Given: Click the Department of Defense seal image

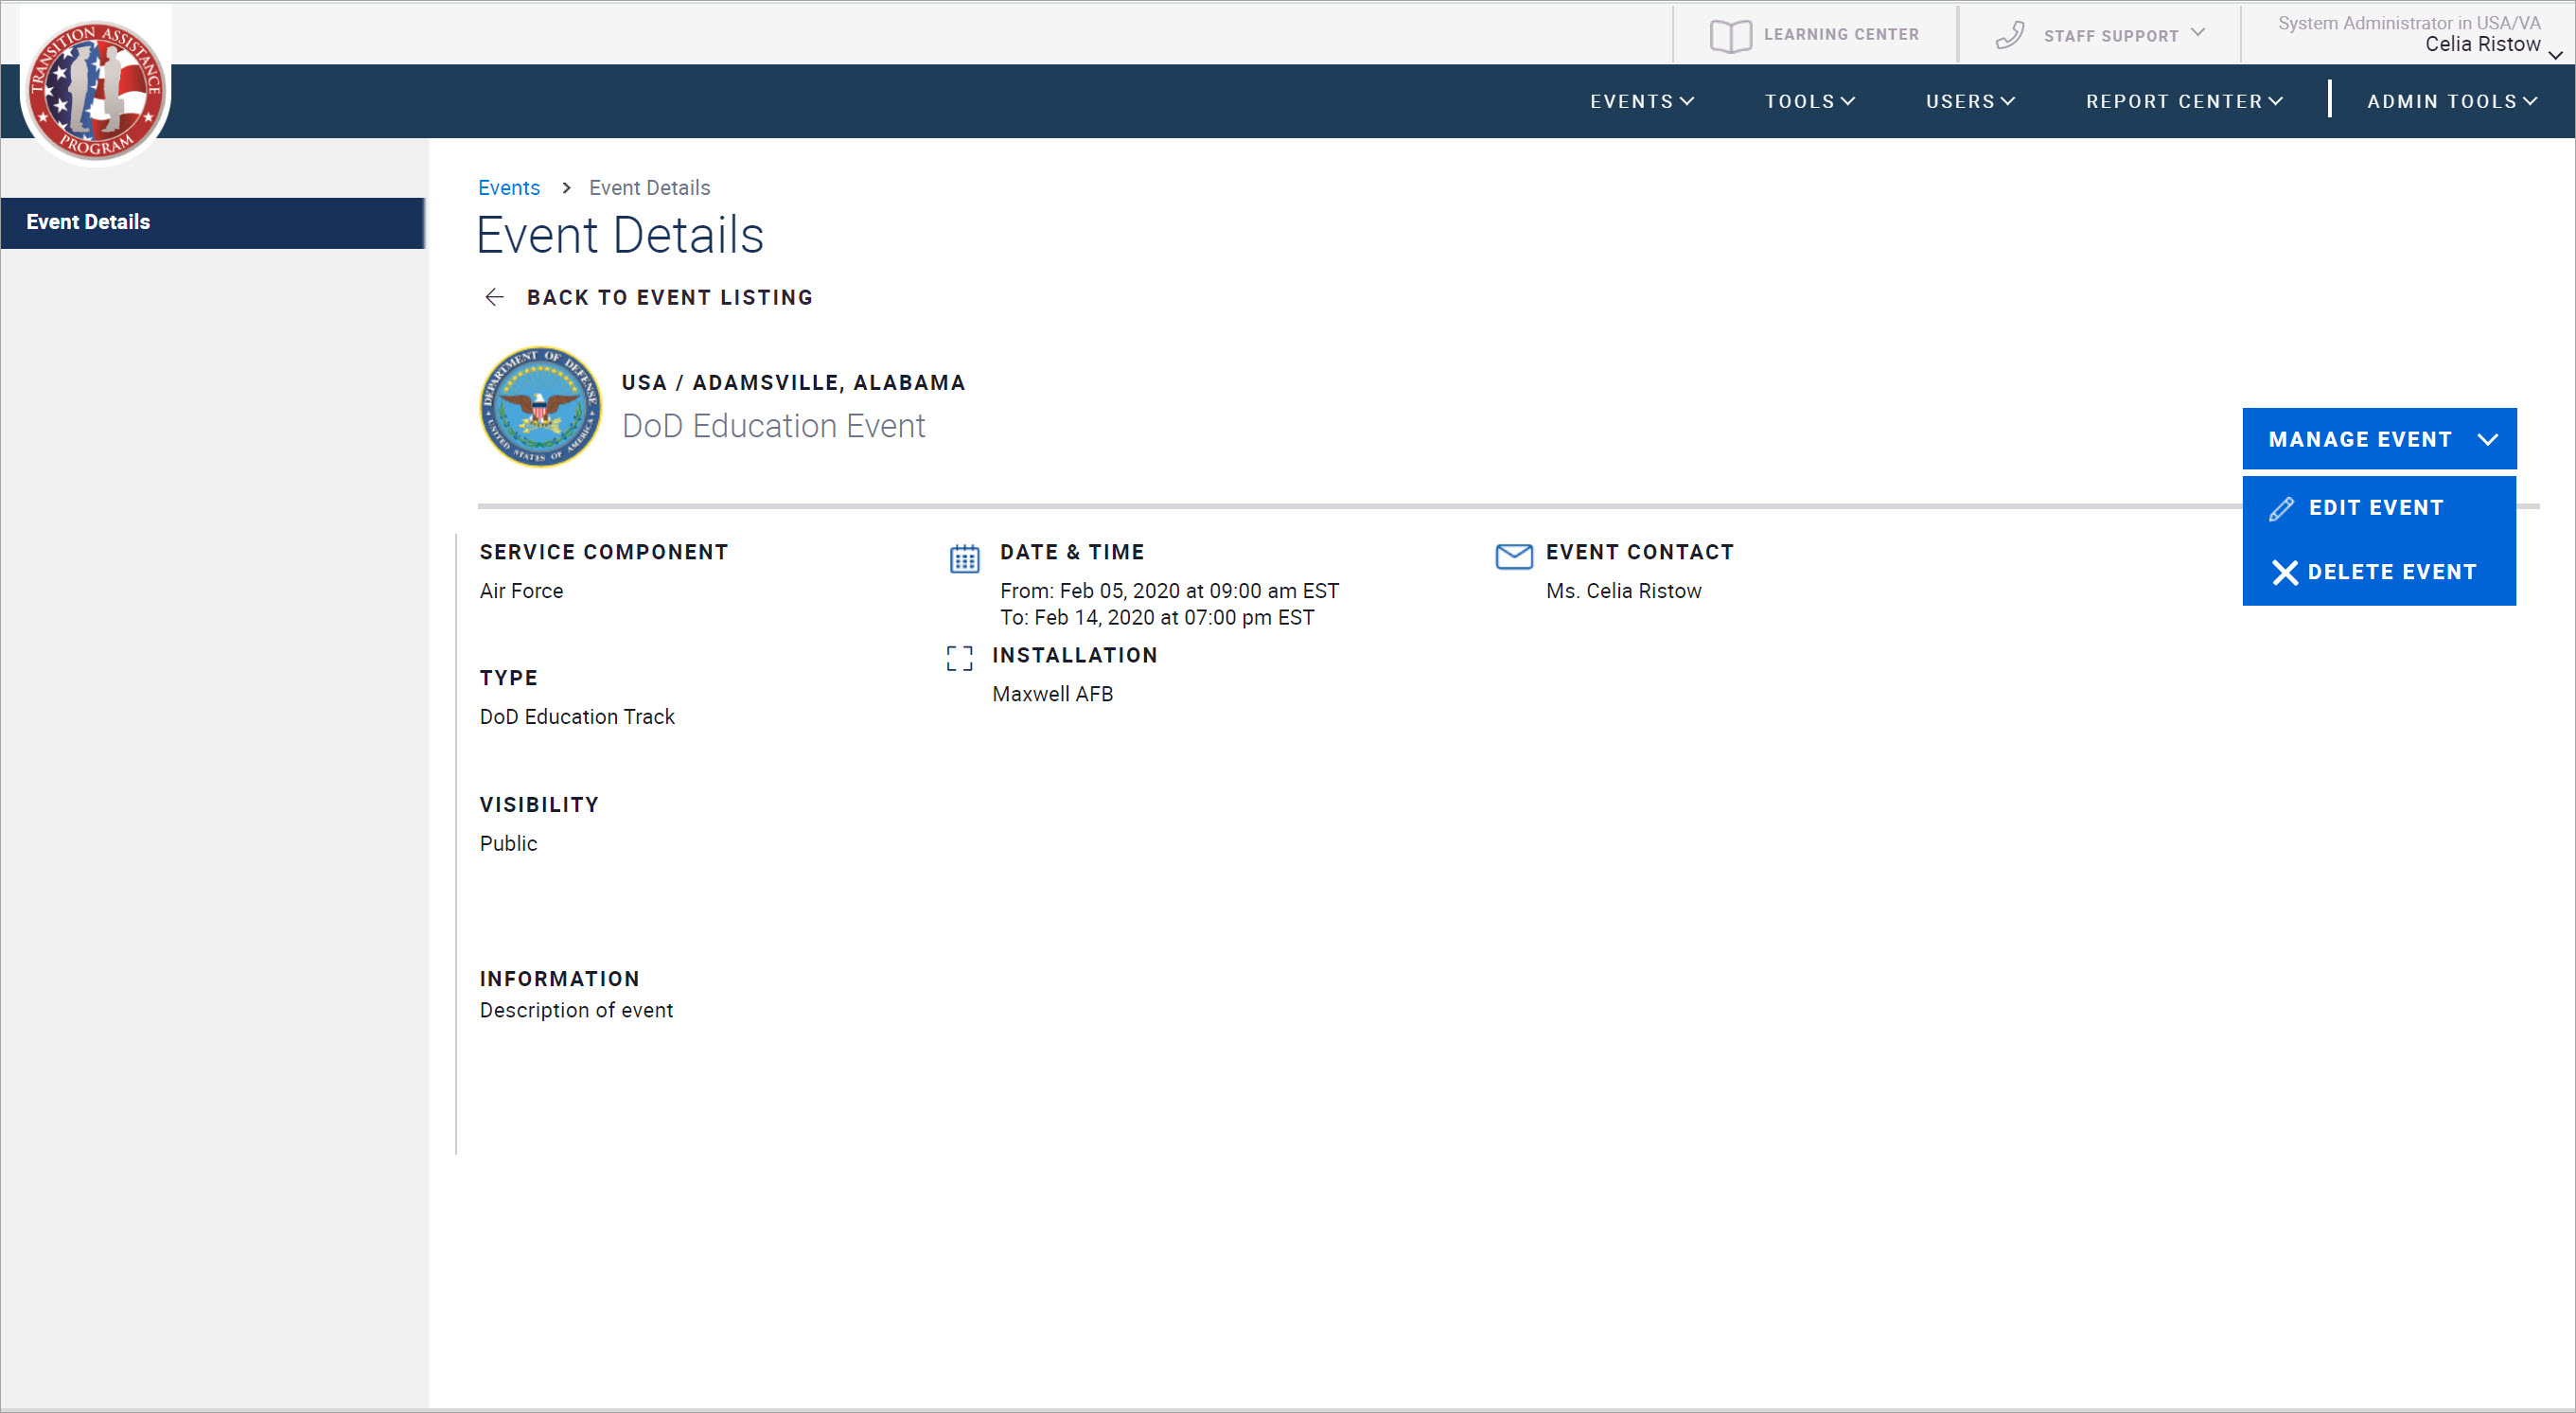Looking at the screenshot, I should [x=541, y=406].
